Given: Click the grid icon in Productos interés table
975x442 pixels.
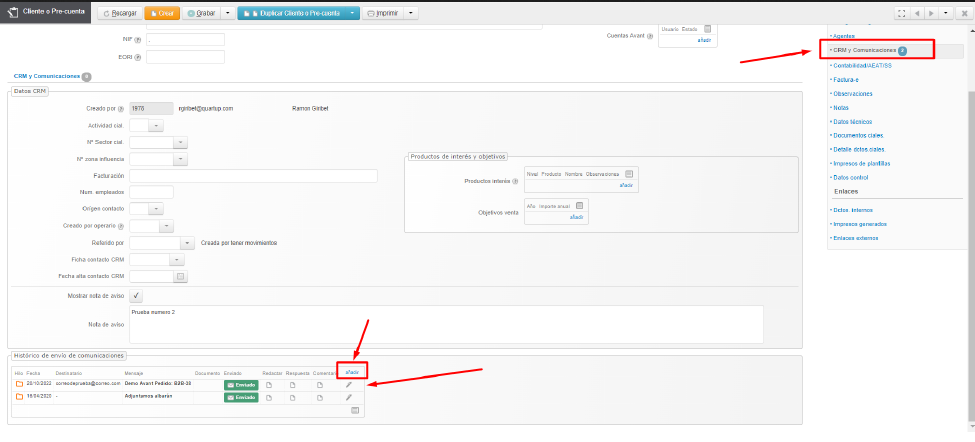Looking at the screenshot, I should (628, 175).
